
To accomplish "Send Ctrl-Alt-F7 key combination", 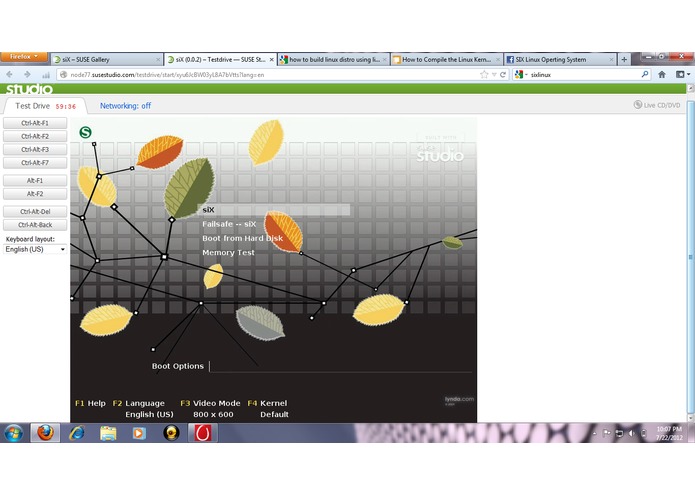I will (x=35, y=163).
